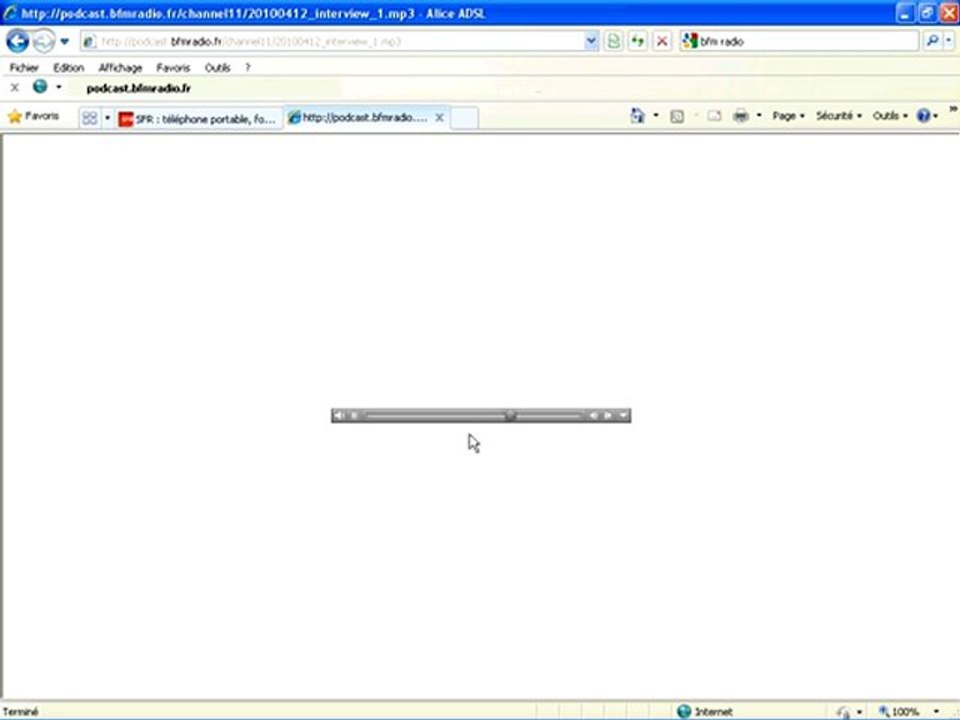The height and width of the screenshot is (720, 960).
Task: Open the media player options triangle
Action: pyautogui.click(x=623, y=416)
